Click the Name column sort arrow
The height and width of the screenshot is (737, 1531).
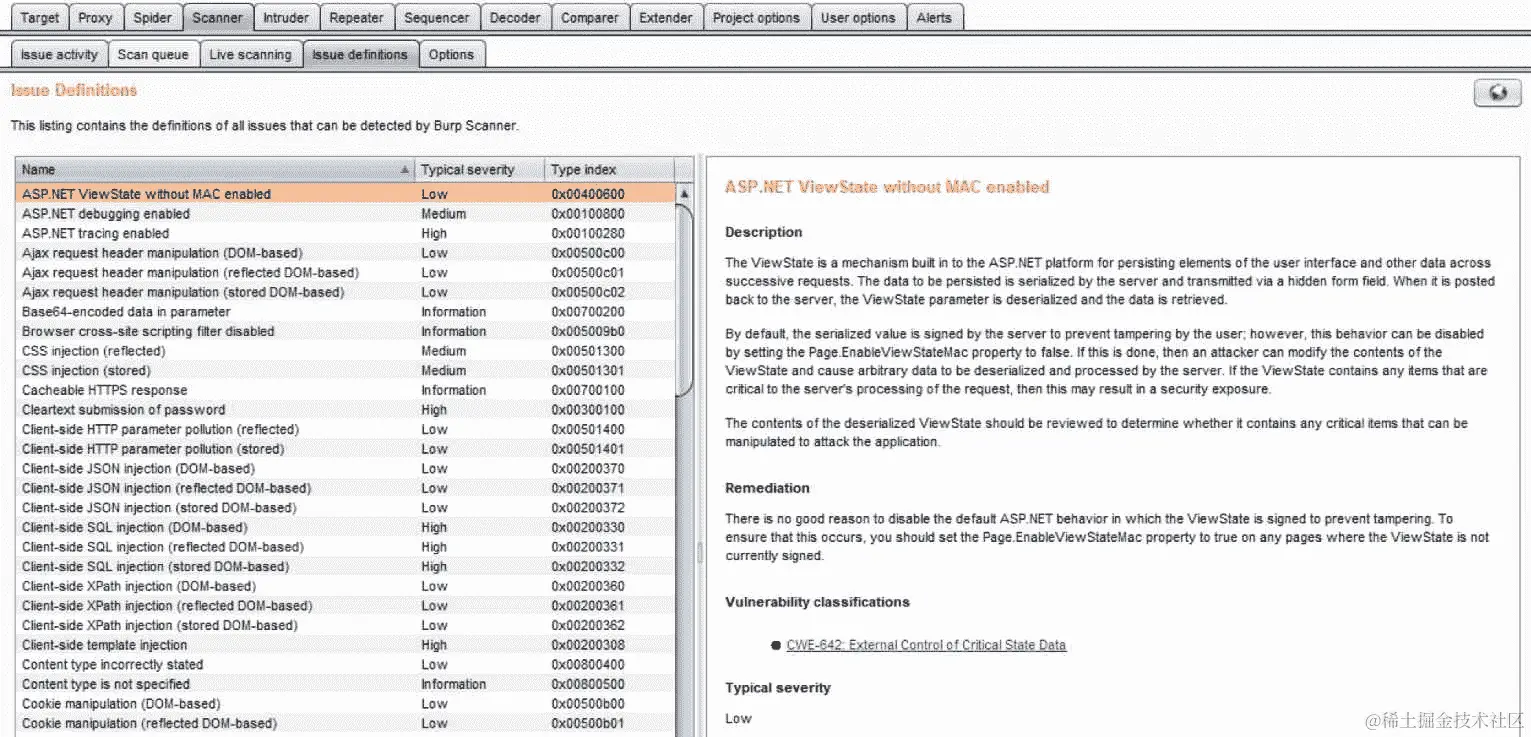[x=404, y=170]
